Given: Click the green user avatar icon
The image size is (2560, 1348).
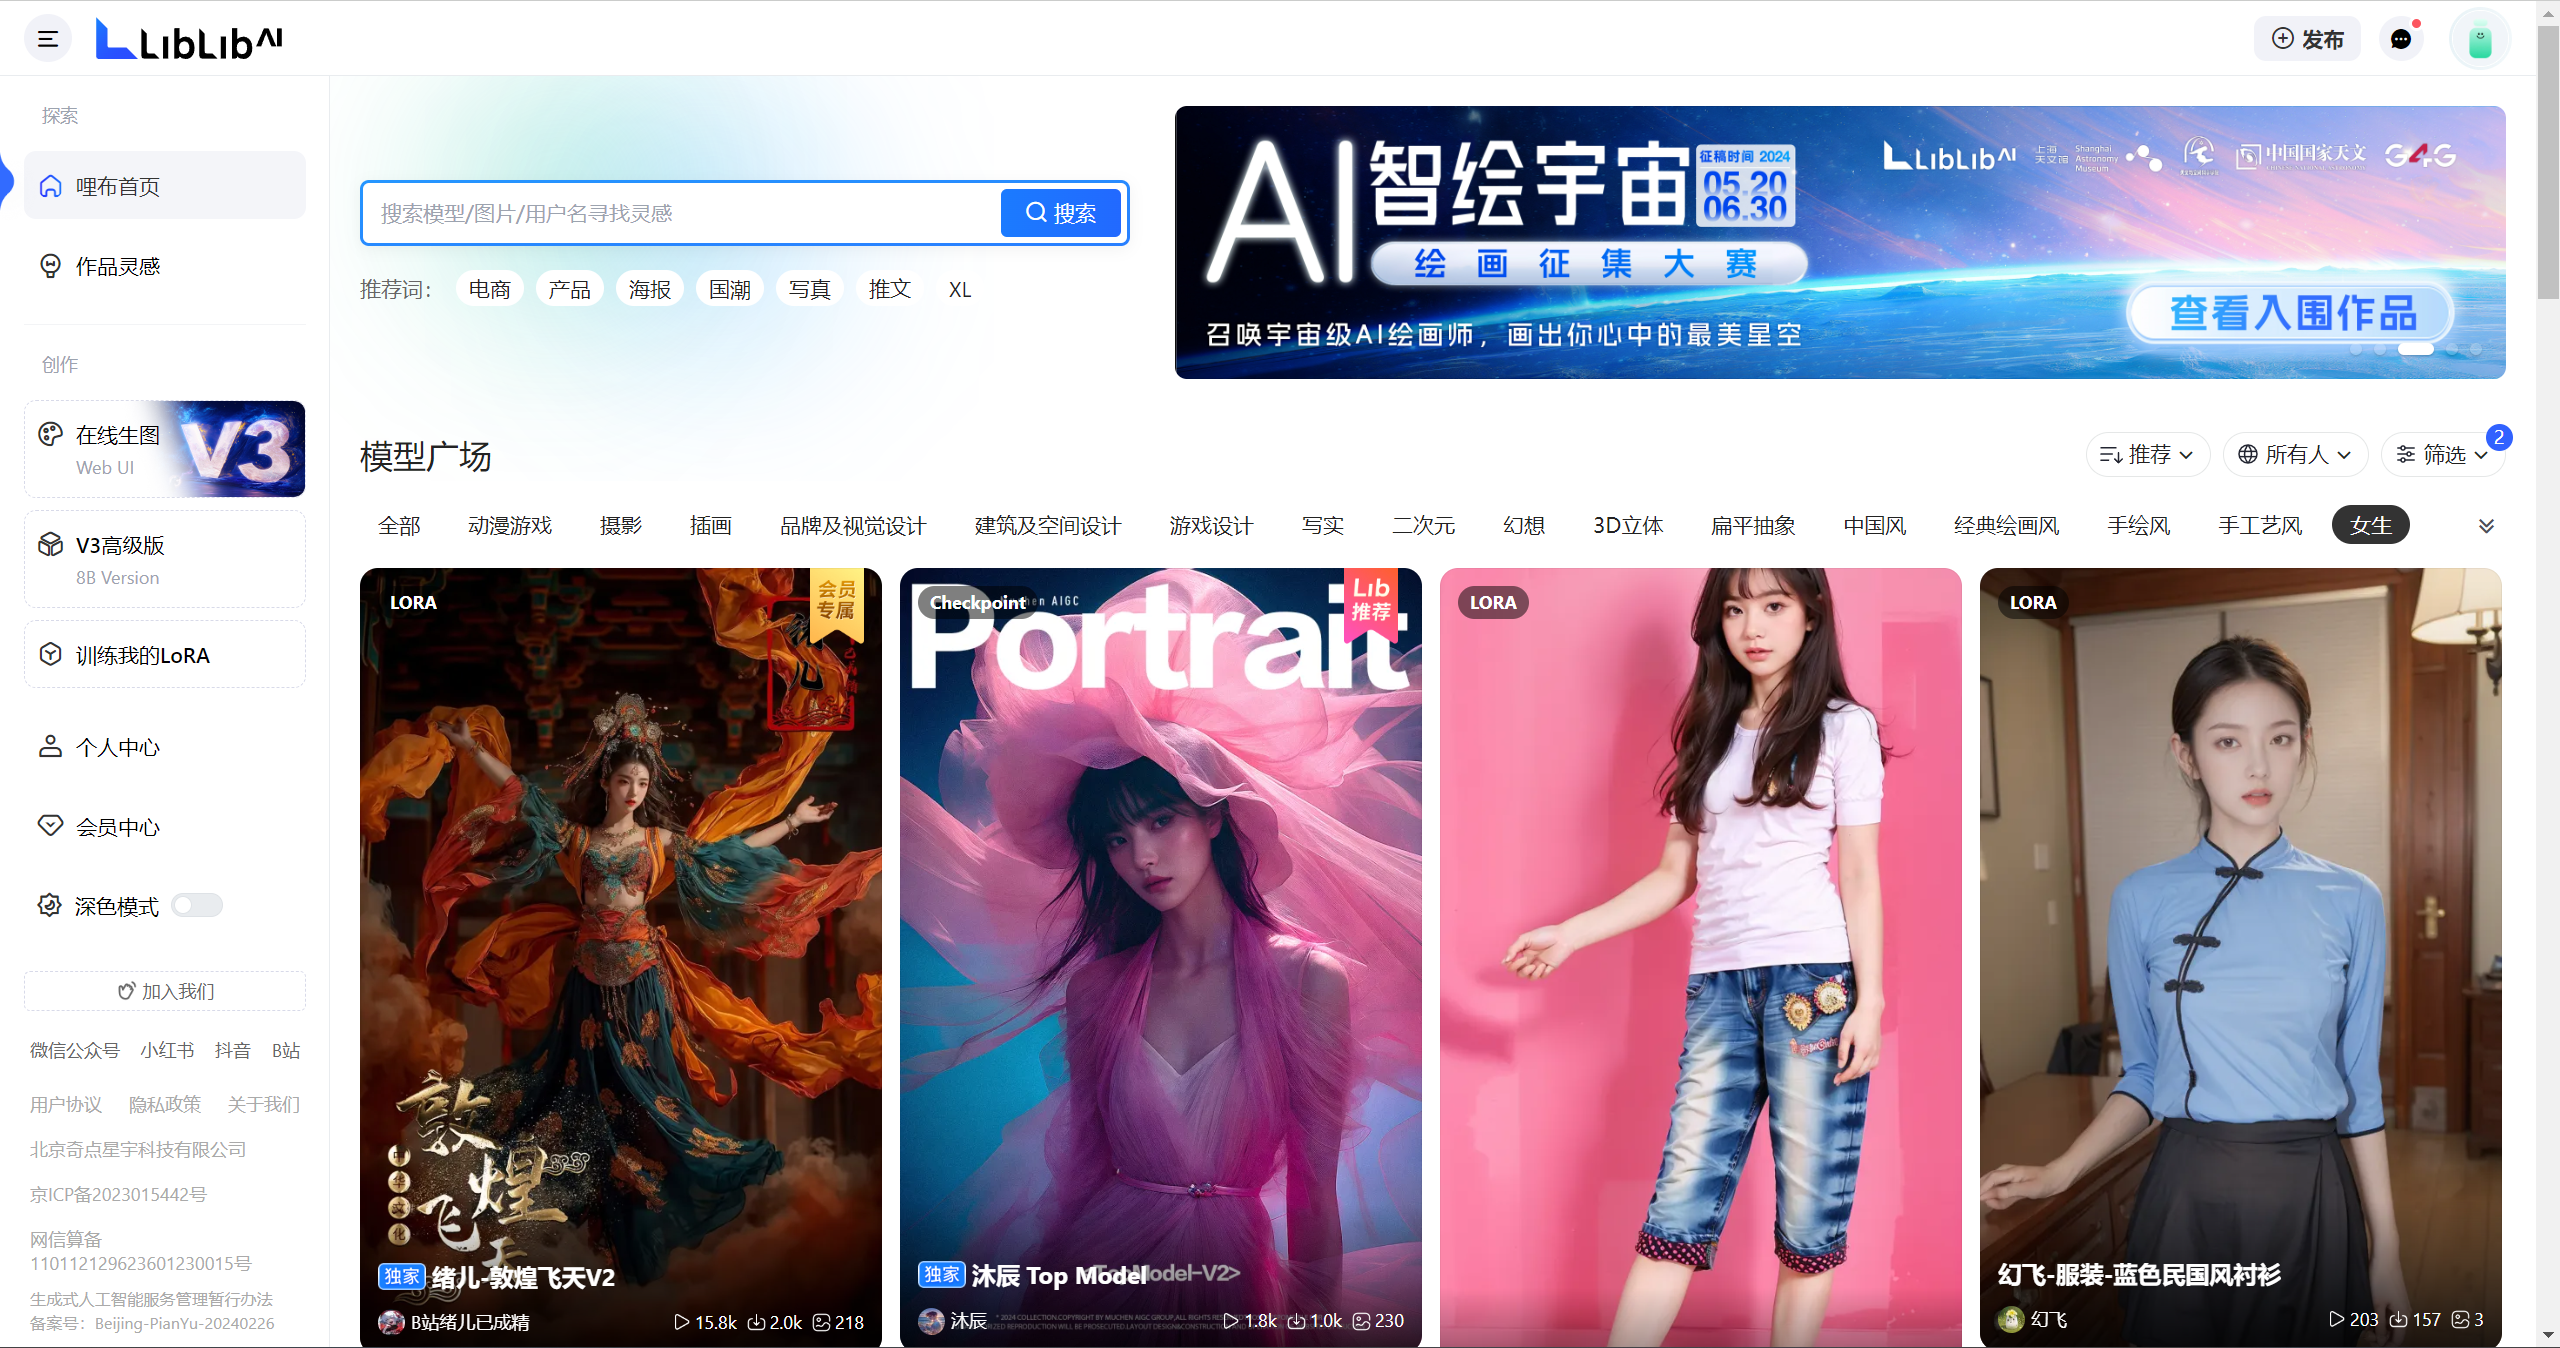Looking at the screenshot, I should [2479, 40].
